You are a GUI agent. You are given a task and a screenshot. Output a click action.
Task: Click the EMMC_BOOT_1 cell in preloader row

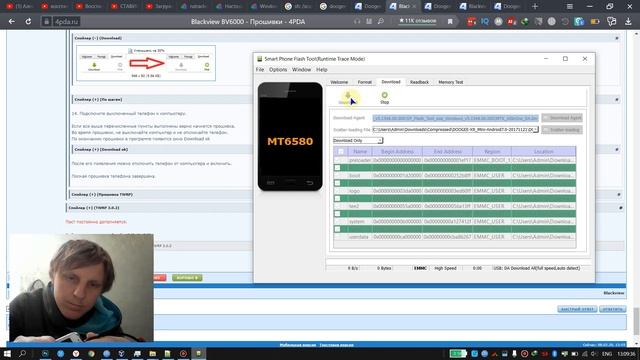492,160
